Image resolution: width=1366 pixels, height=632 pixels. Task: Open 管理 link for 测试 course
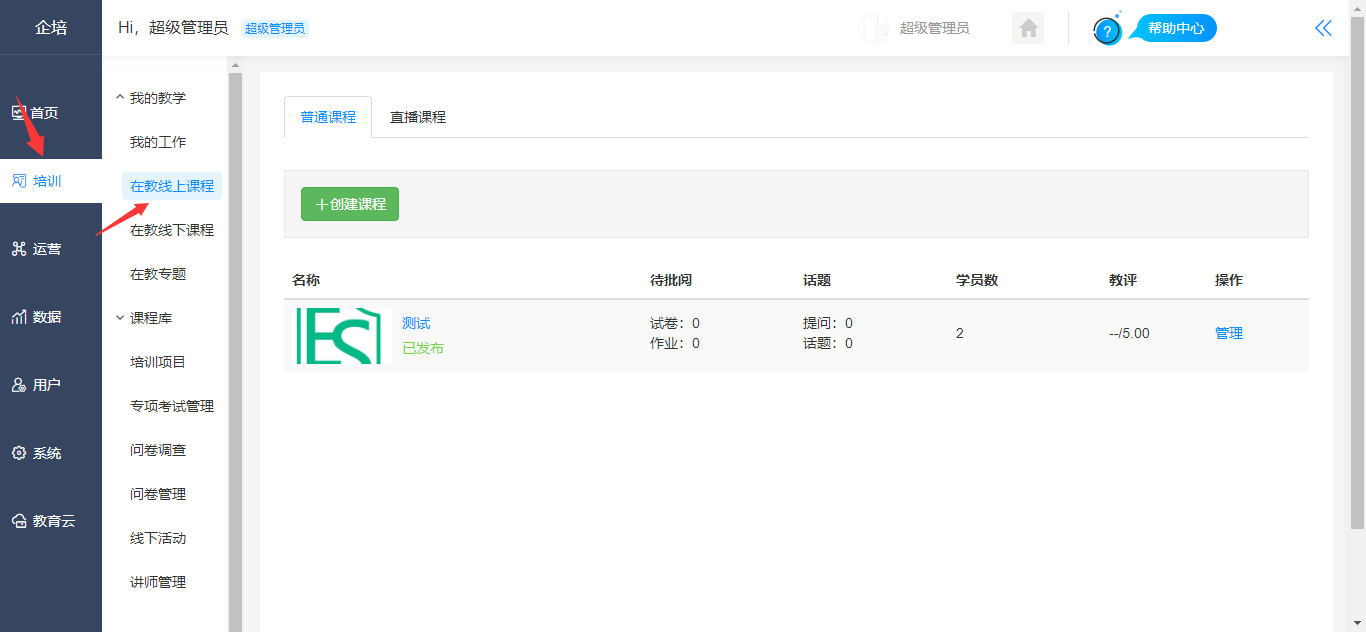point(1228,333)
